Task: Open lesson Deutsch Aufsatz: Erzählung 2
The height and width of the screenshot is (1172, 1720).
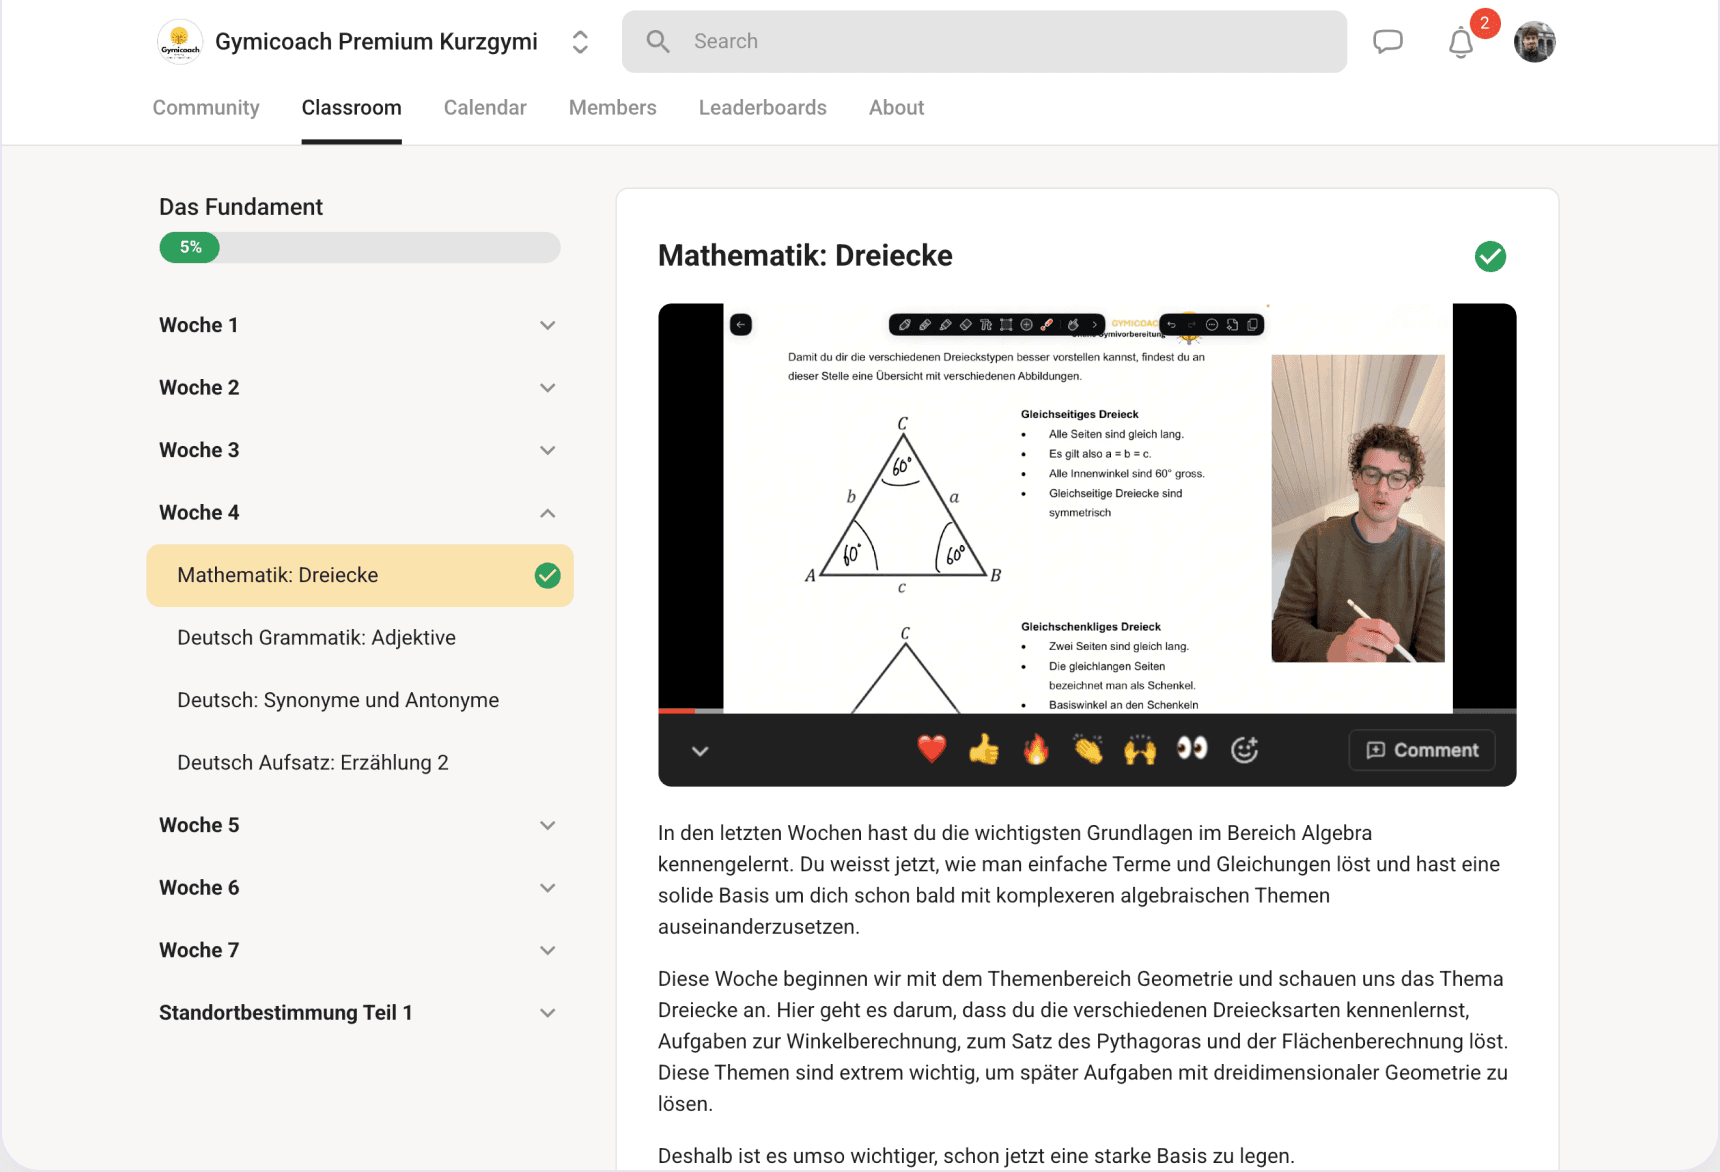Action: [313, 762]
